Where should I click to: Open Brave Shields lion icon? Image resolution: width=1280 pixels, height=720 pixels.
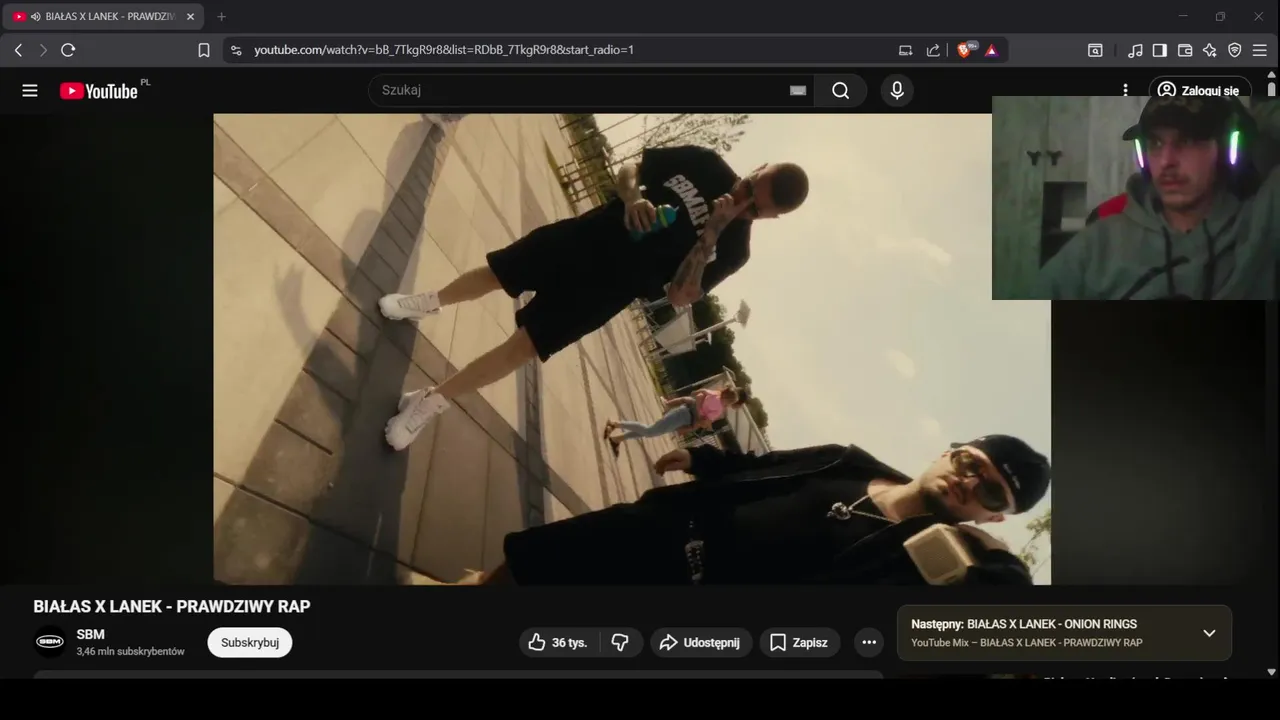point(966,50)
